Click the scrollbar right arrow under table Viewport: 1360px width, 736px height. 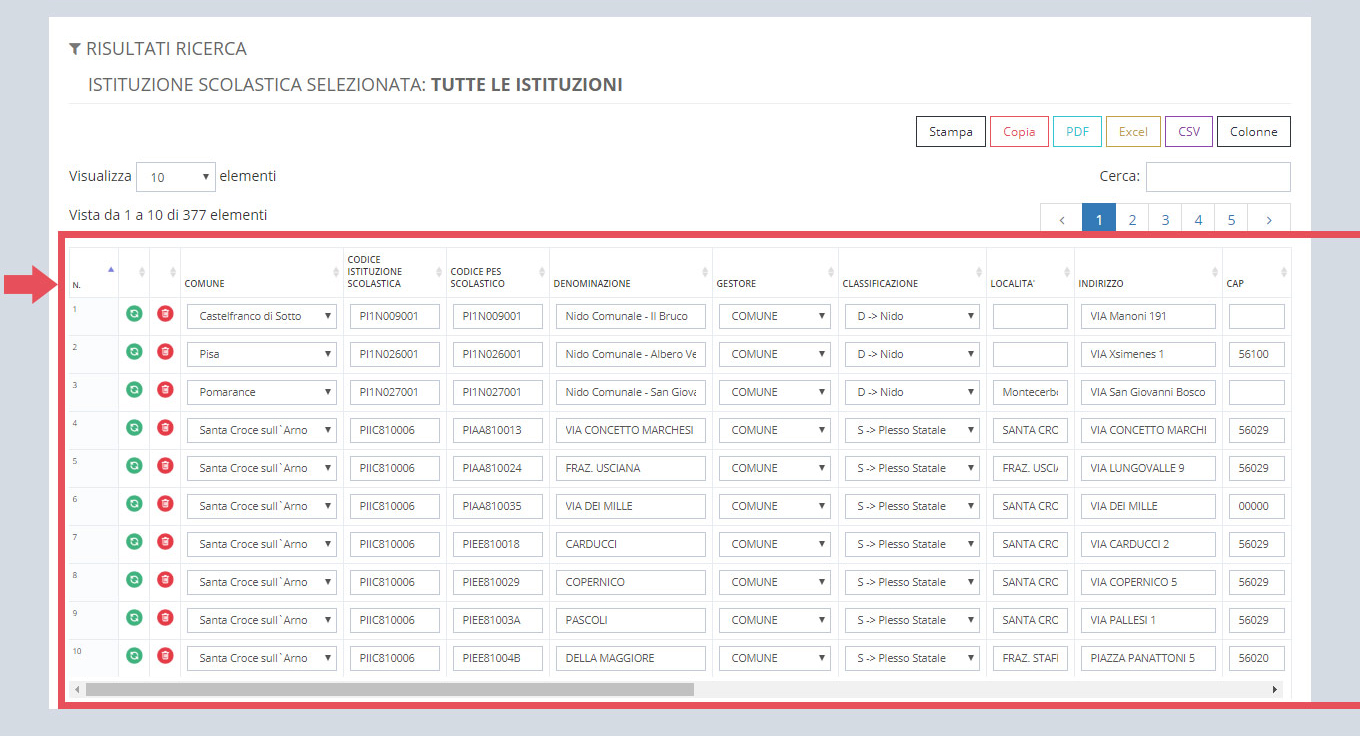click(x=1274, y=689)
